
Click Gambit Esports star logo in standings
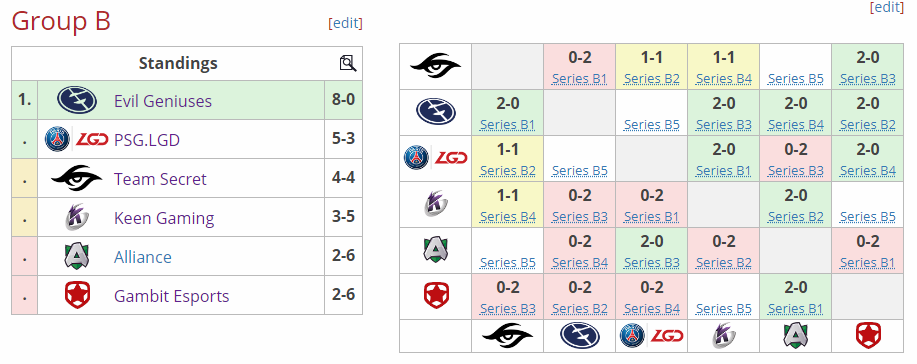[77, 296]
